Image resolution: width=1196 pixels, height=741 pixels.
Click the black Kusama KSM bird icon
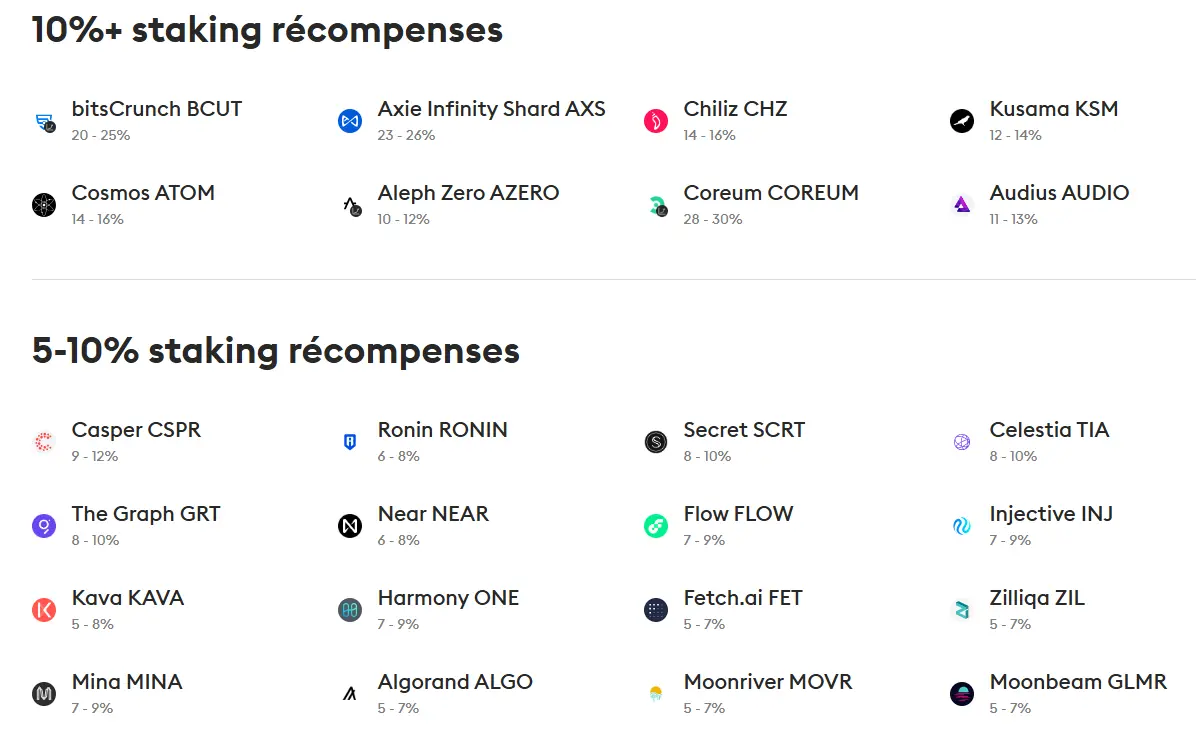click(x=962, y=121)
